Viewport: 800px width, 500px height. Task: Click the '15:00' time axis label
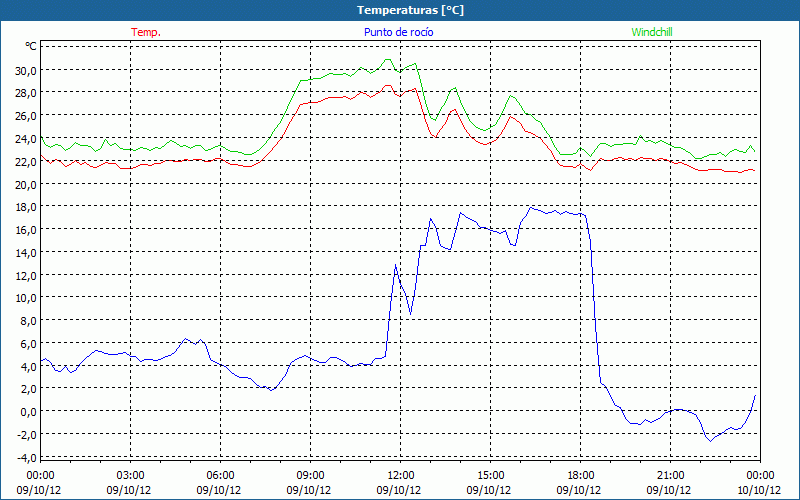(490, 475)
